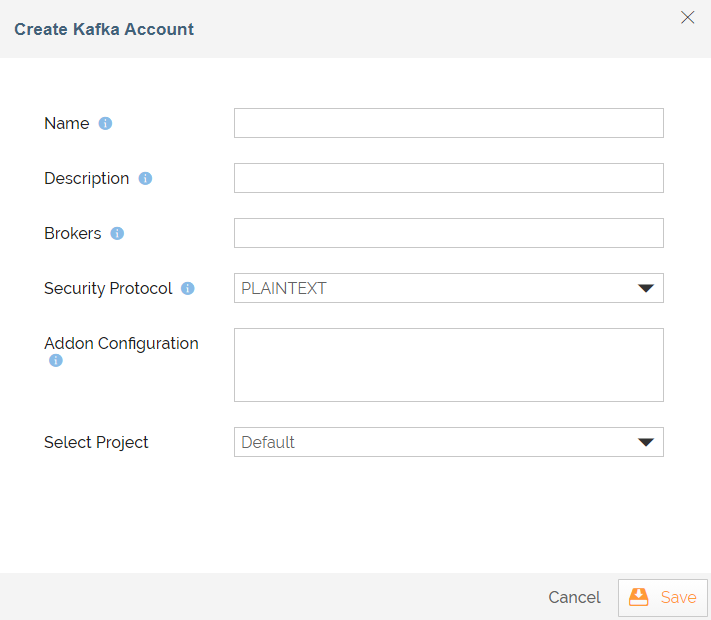
Task: Click the info icon beside Description
Action: click(145, 179)
